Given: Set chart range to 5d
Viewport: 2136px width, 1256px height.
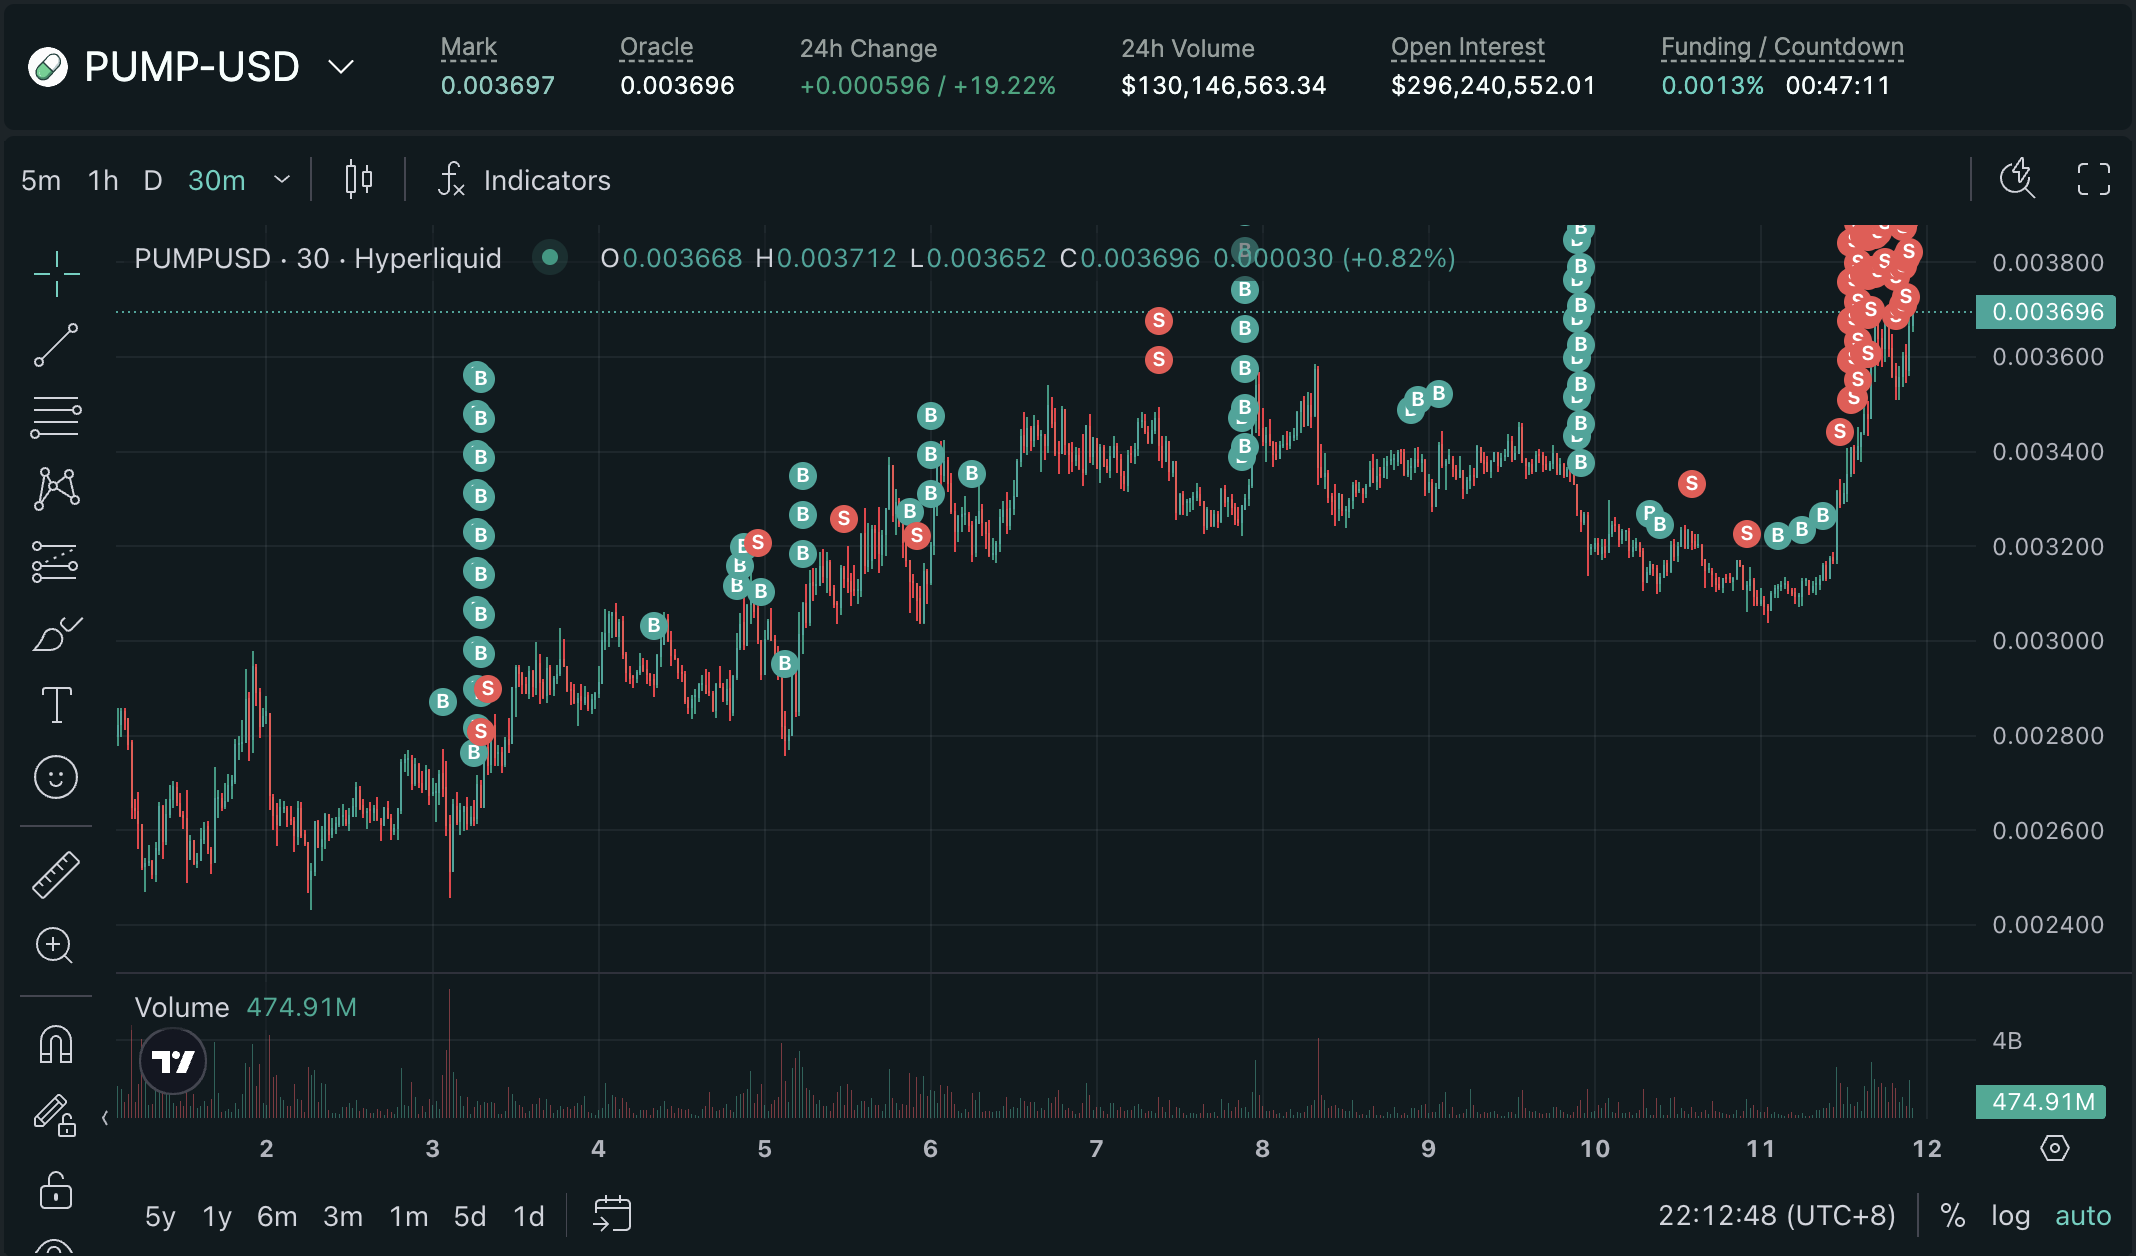Looking at the screenshot, I should (x=470, y=1216).
